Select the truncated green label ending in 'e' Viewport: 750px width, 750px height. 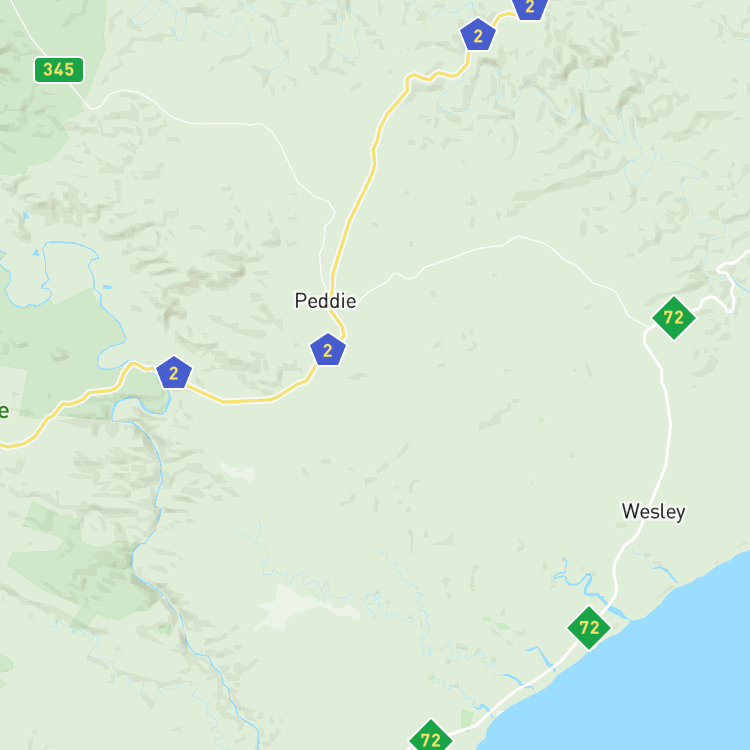4,410
